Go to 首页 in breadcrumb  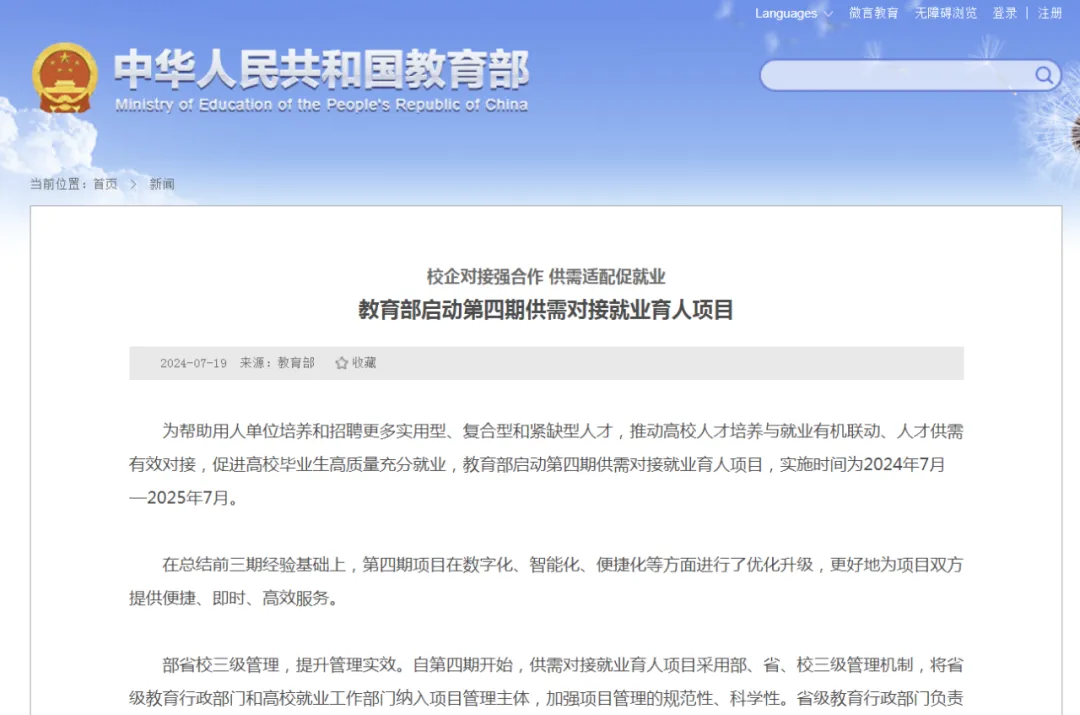[x=105, y=184]
